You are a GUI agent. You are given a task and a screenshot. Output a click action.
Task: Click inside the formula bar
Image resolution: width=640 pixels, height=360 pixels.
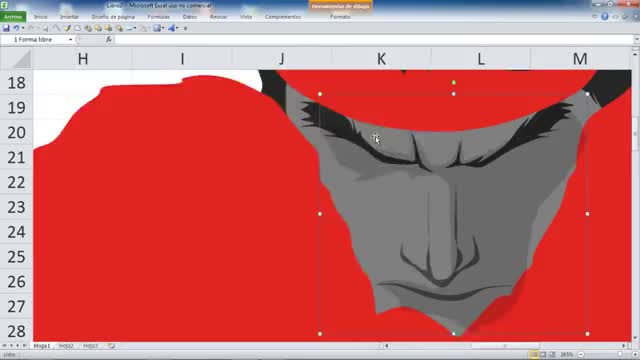click(x=373, y=40)
